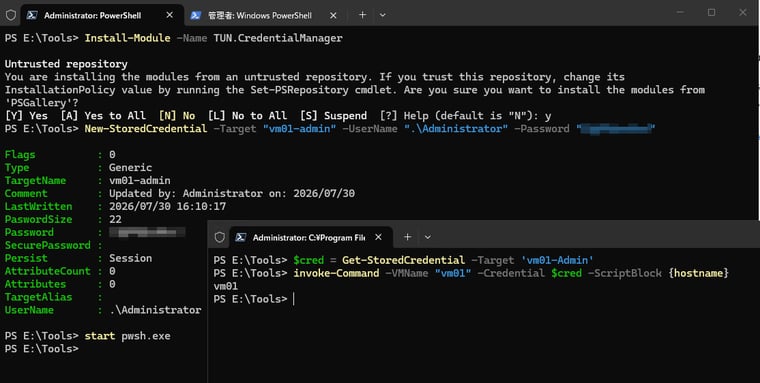Click the 'Untrusted repository' heading
The width and height of the screenshot is (760, 383).
(x=66, y=64)
